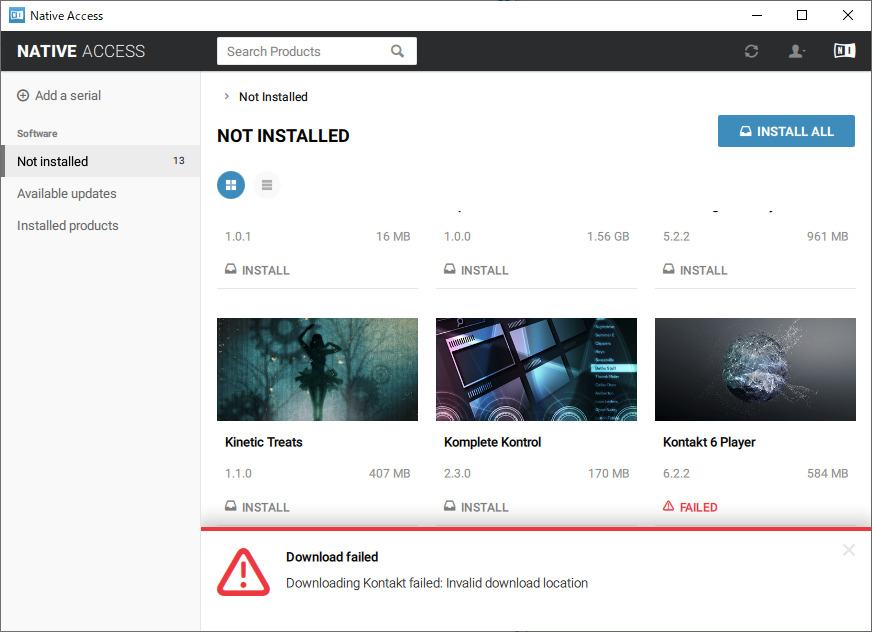
Task: Click the Kontakt 6 Player title
Action: pos(709,442)
